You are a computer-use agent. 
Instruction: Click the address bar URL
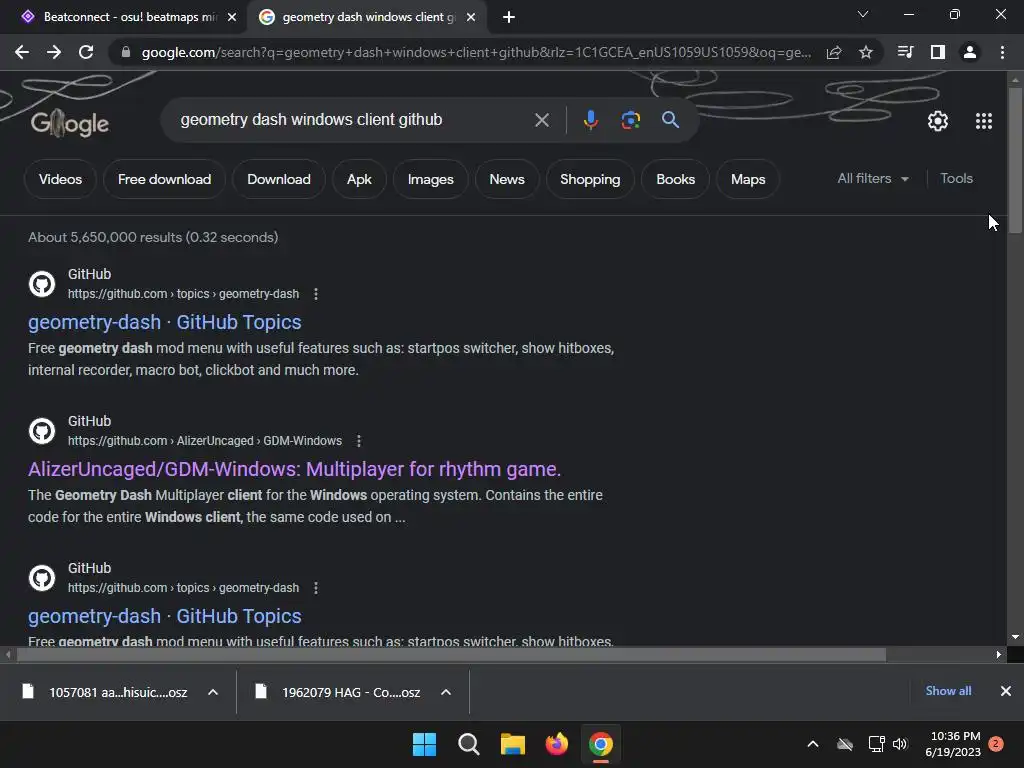(476, 52)
